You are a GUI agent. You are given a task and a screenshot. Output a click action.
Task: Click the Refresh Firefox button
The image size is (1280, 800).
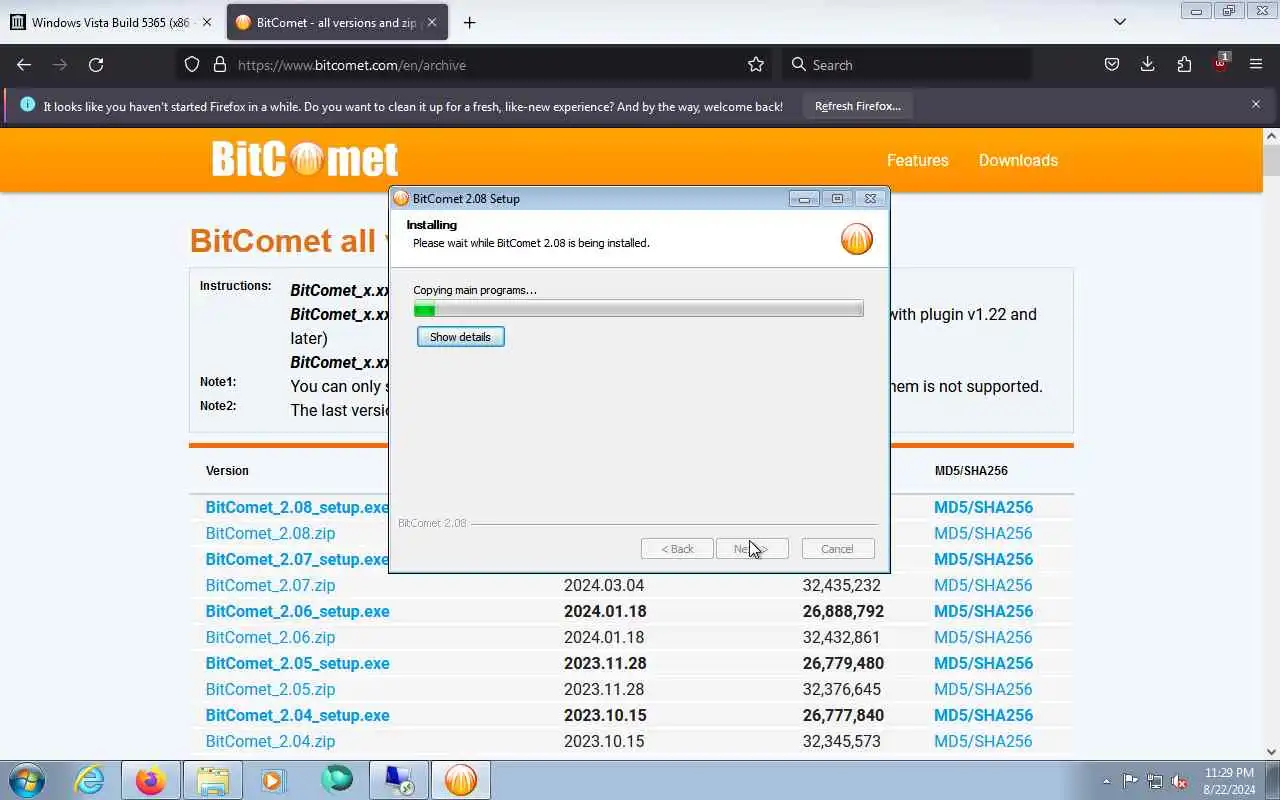(857, 106)
